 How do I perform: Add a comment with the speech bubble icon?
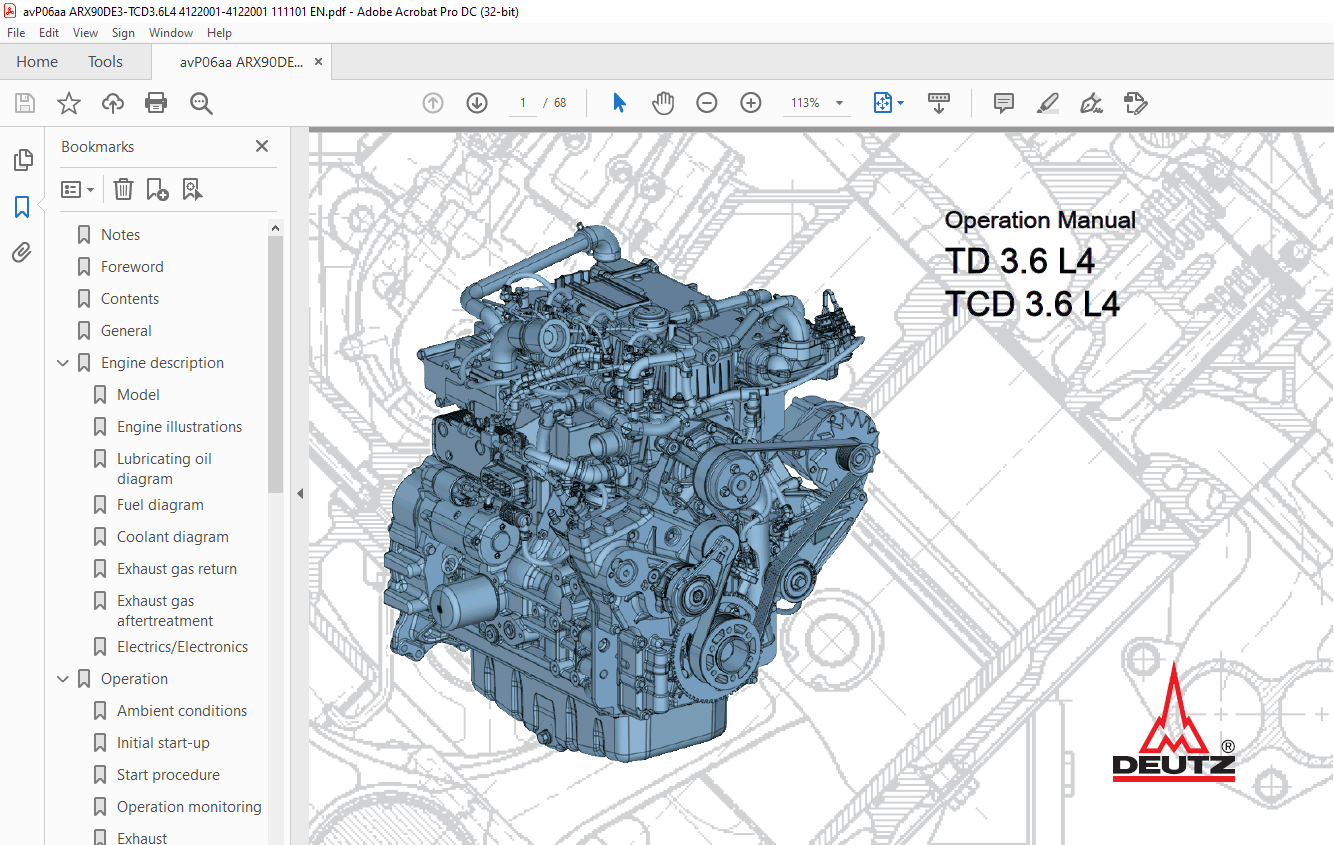(1004, 103)
